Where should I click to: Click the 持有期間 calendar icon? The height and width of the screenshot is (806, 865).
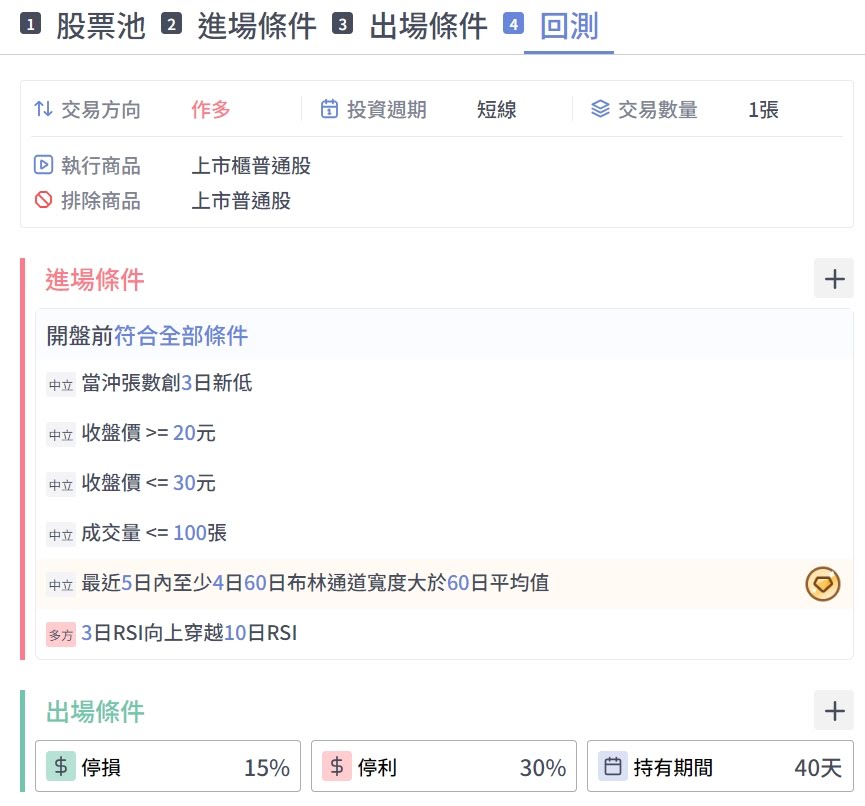[x=613, y=767]
